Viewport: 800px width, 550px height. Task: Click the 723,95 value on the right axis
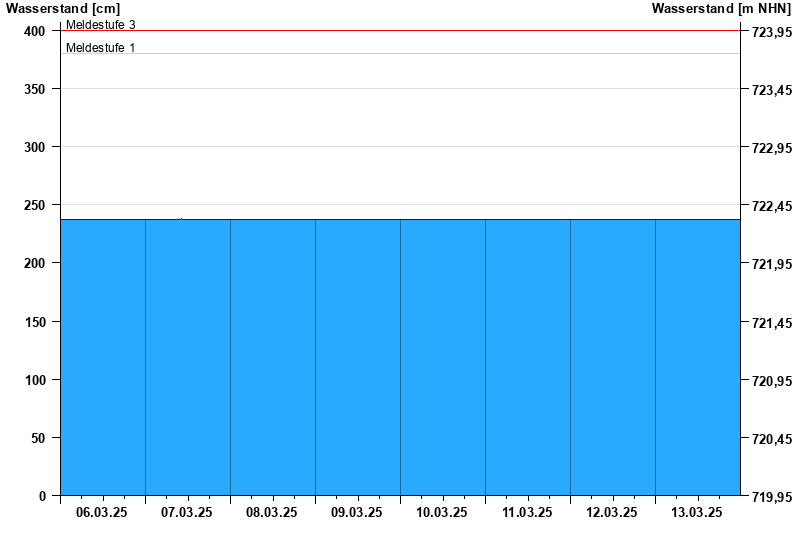click(x=772, y=32)
